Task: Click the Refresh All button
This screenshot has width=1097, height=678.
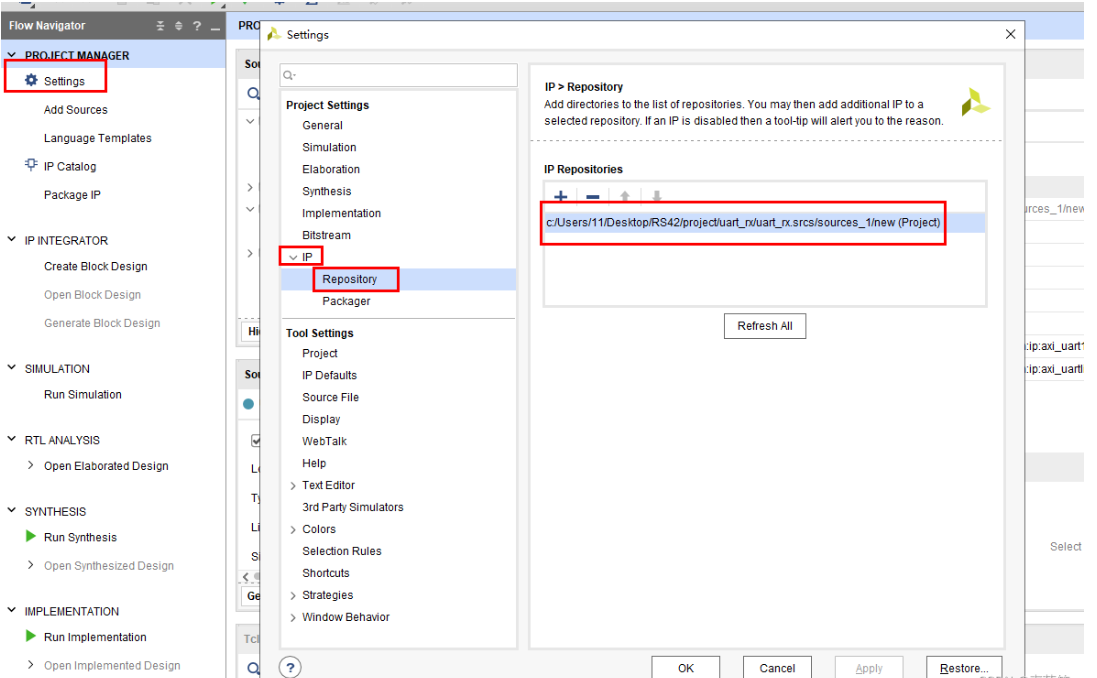Action: (765, 326)
